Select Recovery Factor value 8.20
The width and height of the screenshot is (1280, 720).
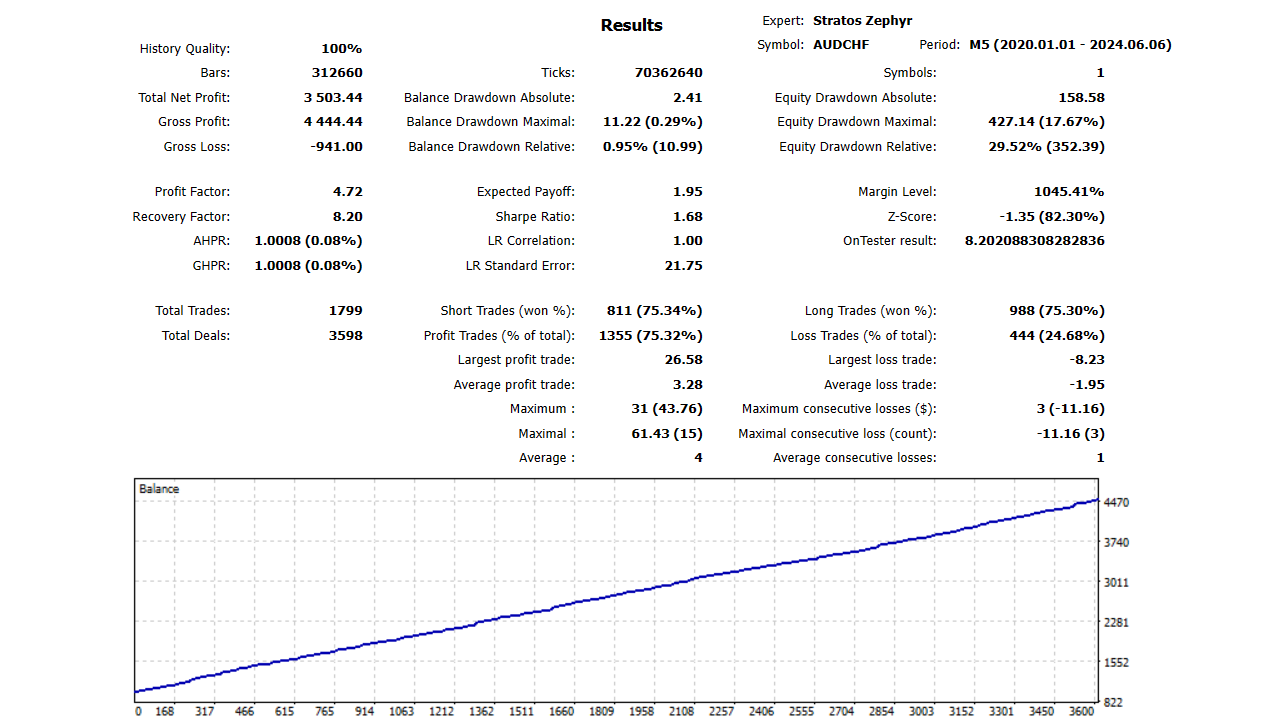(347, 217)
